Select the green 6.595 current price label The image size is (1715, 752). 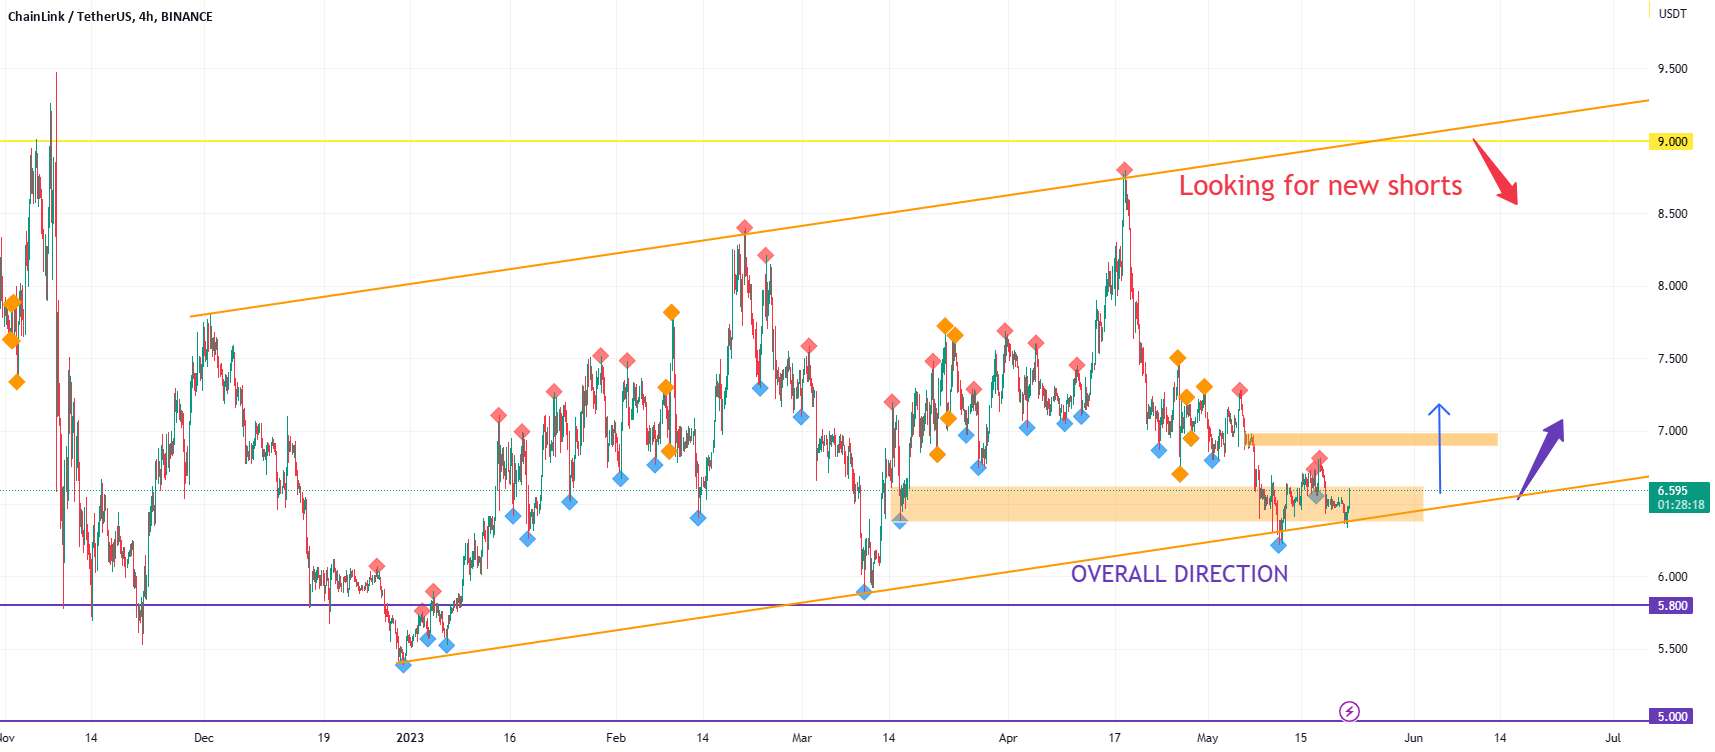[1671, 491]
